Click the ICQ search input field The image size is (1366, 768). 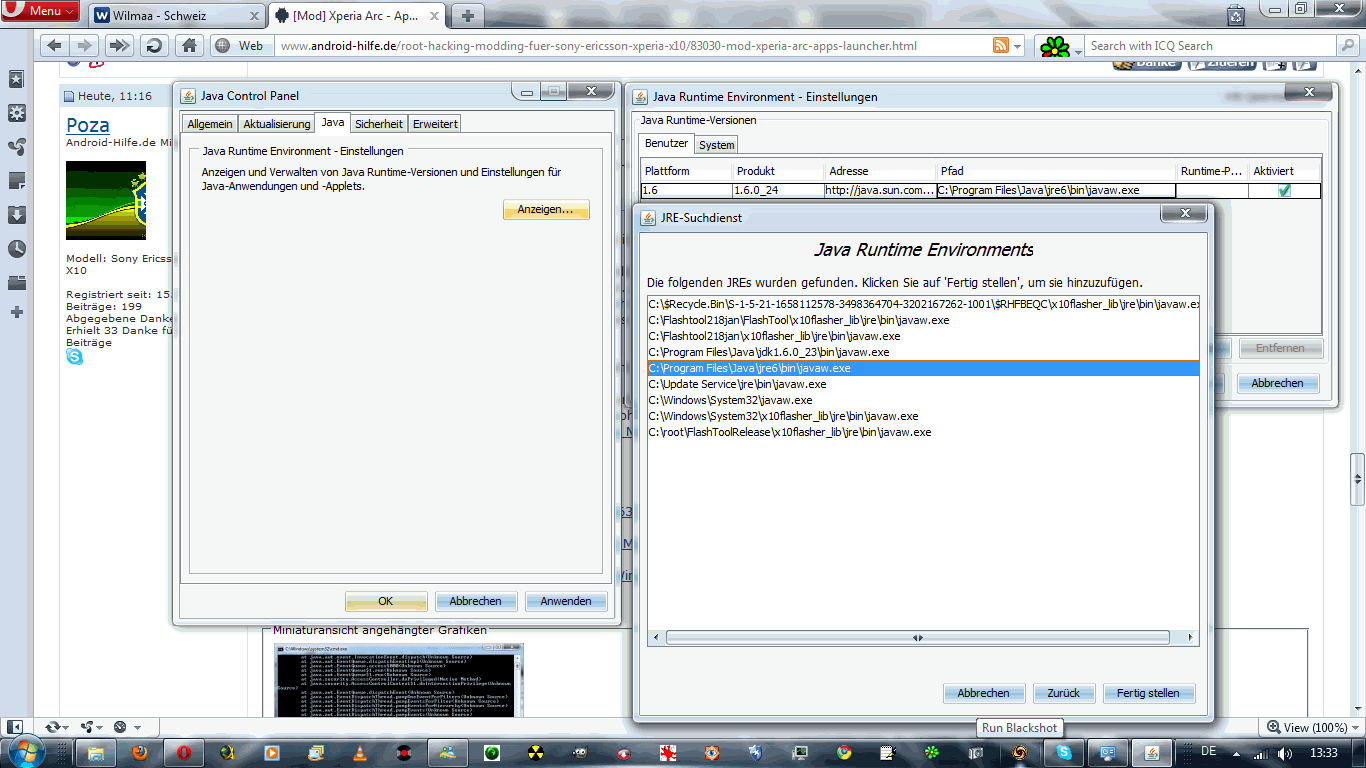[1210, 46]
